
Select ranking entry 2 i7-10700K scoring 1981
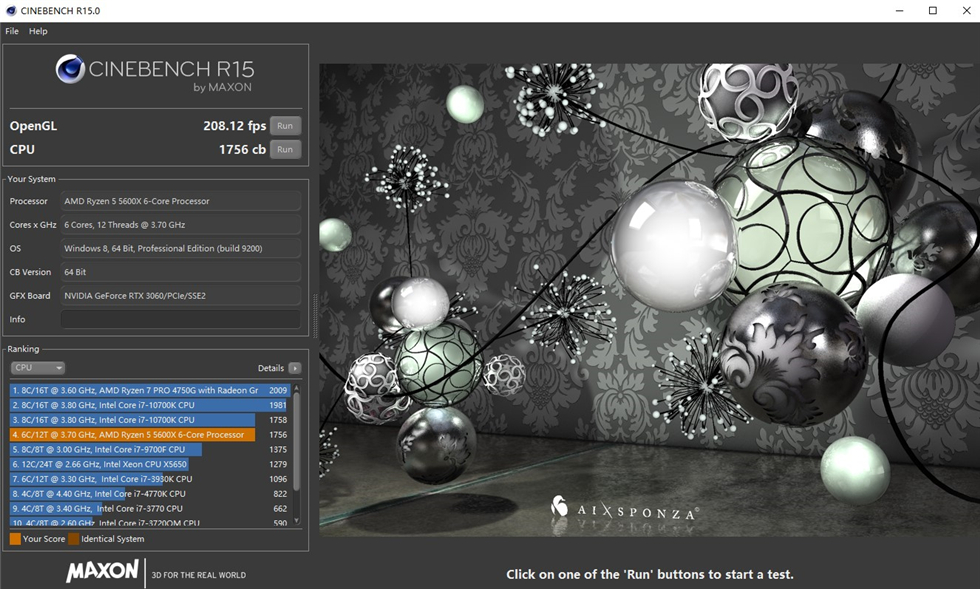point(149,405)
